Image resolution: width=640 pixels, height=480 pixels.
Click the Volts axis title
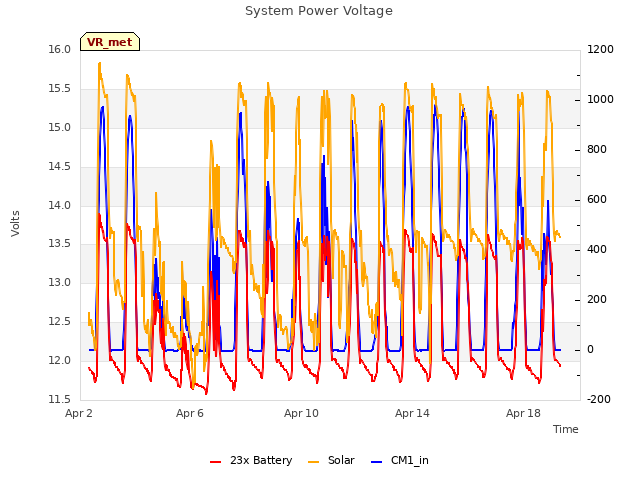pyautogui.click(x=16, y=223)
